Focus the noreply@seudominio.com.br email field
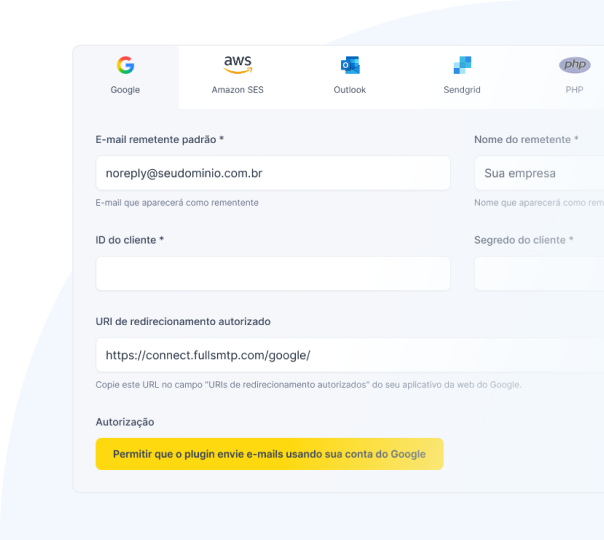604x540 pixels. pyautogui.click(x=273, y=173)
